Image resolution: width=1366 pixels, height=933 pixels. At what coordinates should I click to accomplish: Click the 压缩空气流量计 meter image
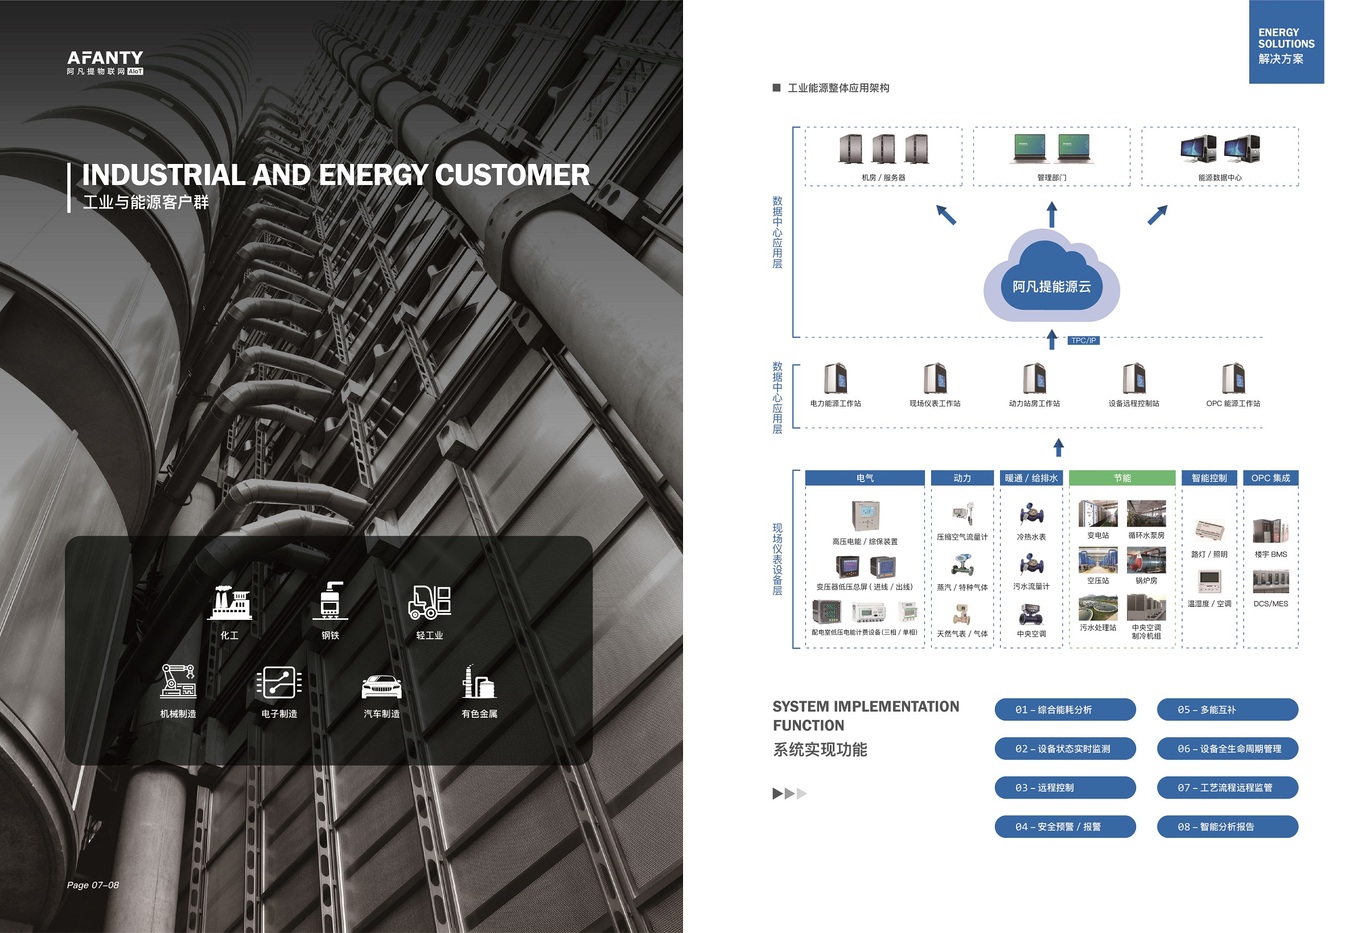tap(962, 516)
